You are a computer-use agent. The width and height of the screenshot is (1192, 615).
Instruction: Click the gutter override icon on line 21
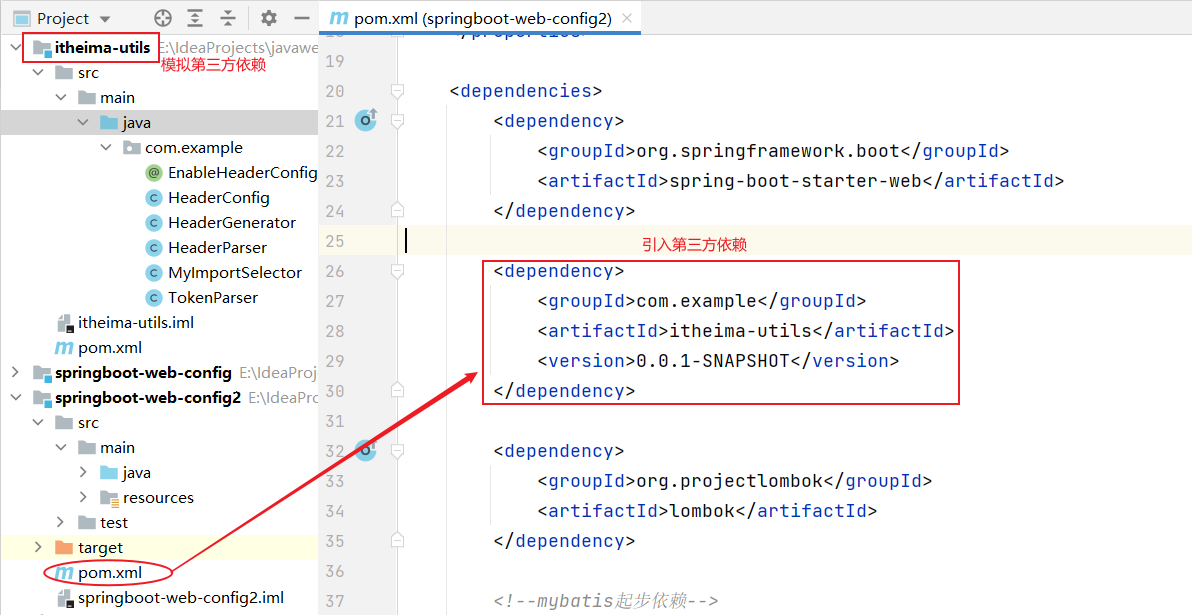click(x=366, y=121)
